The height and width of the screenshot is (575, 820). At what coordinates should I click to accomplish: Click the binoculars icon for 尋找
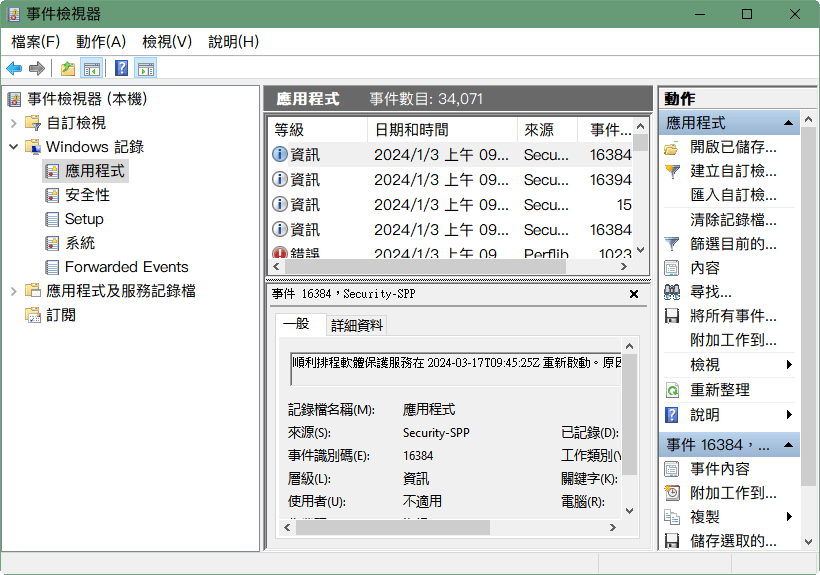pos(673,292)
